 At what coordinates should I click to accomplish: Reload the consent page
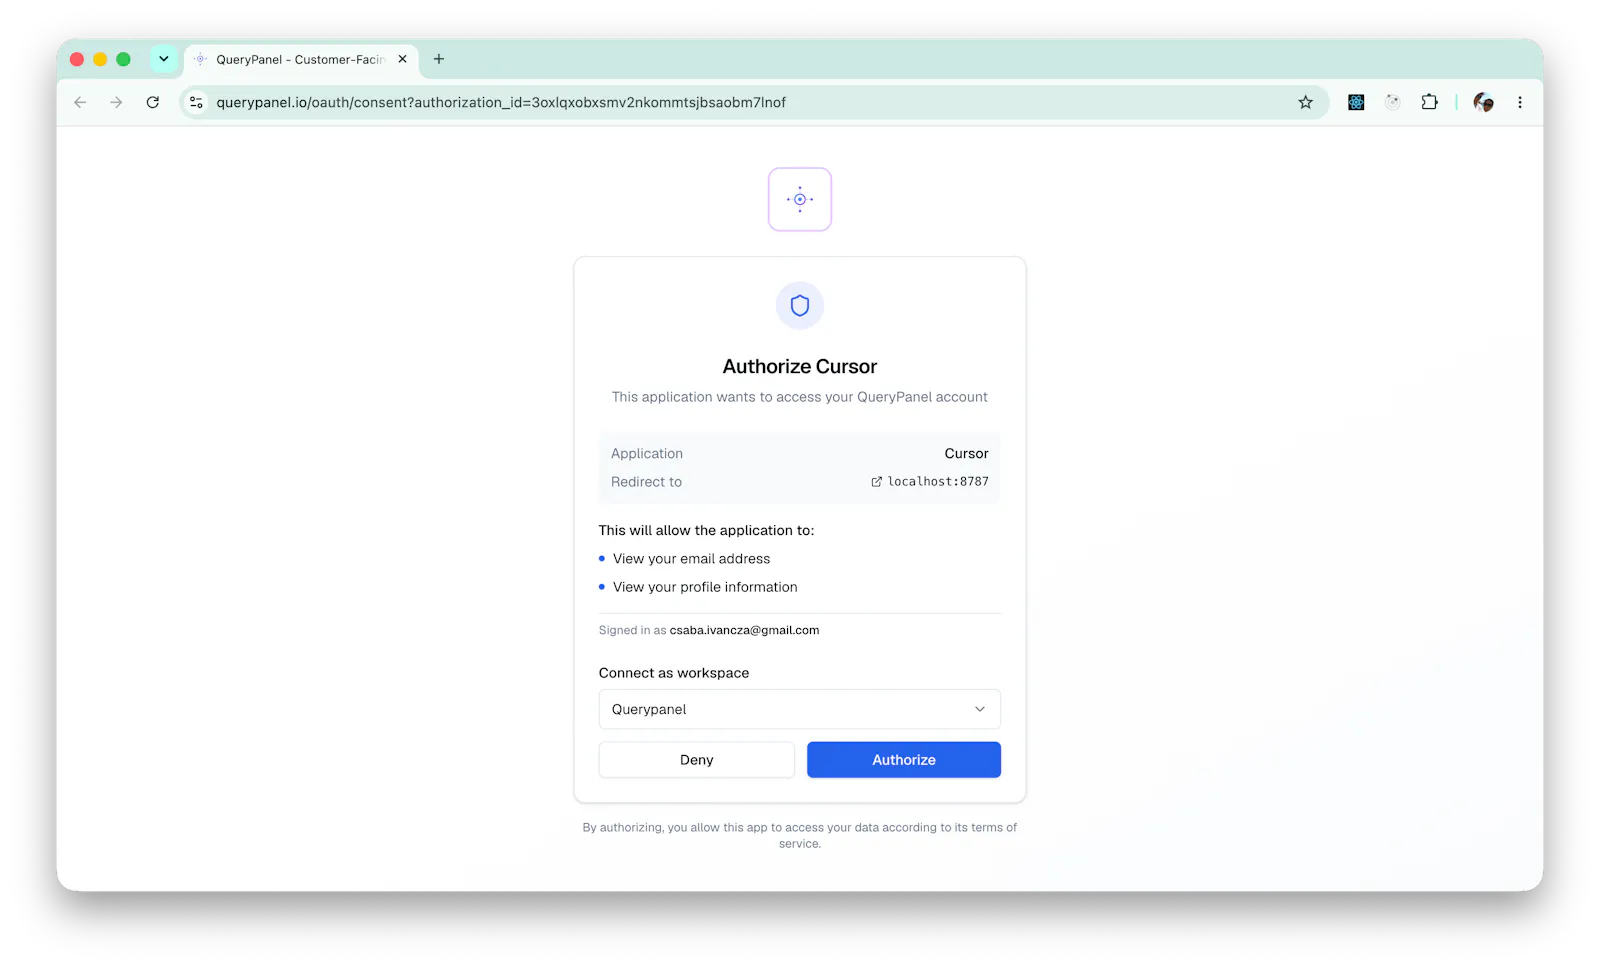152,102
